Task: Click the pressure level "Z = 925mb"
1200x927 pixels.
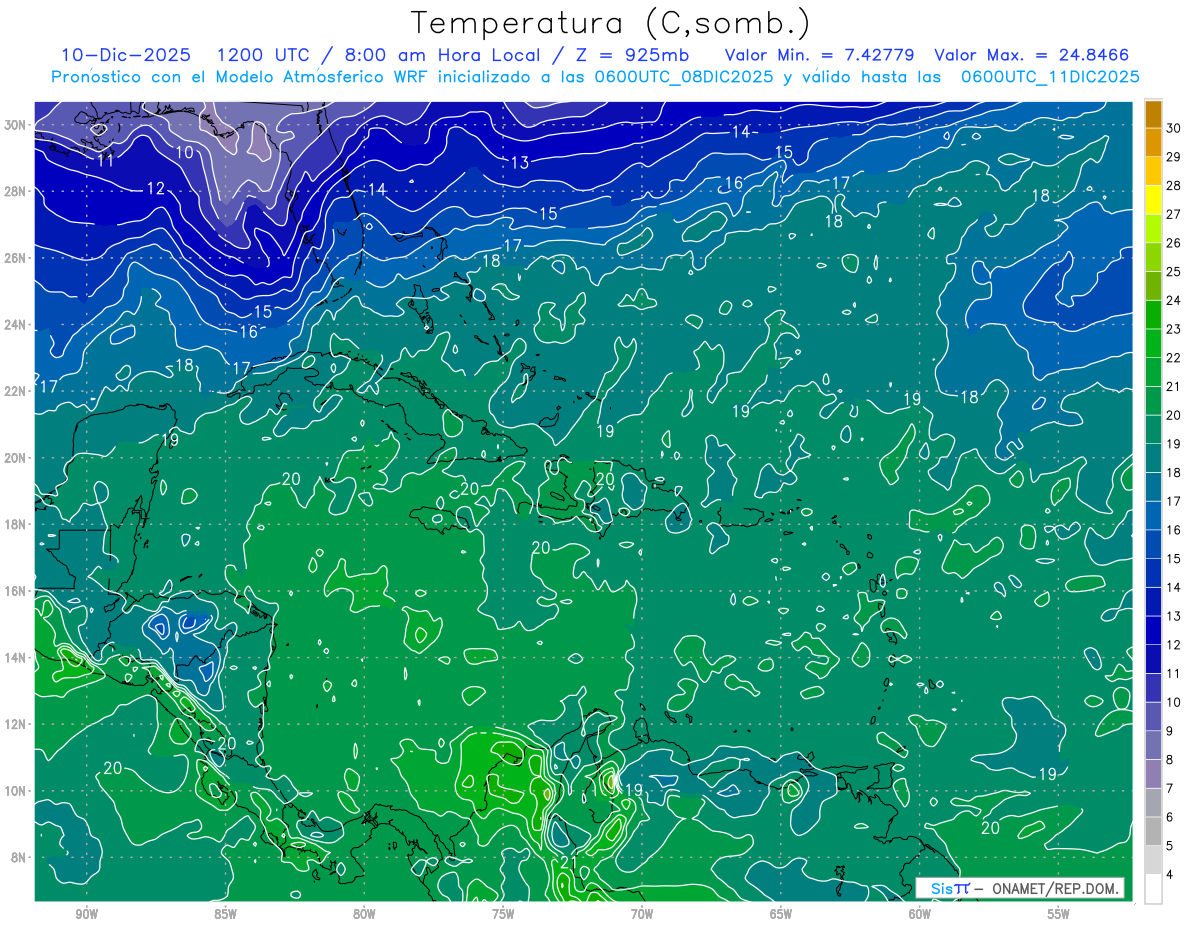Action: pos(627,55)
